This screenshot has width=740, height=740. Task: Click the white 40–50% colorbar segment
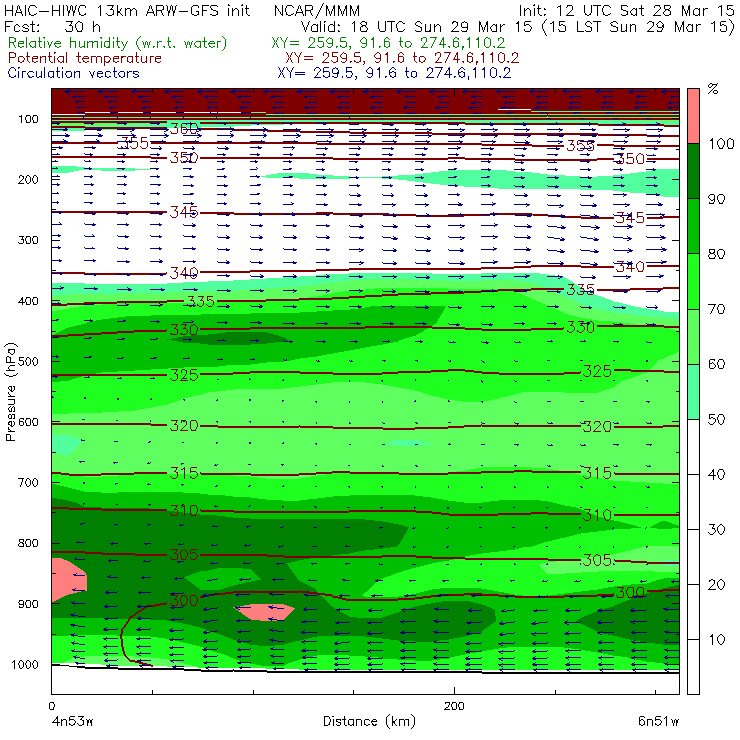click(x=693, y=446)
